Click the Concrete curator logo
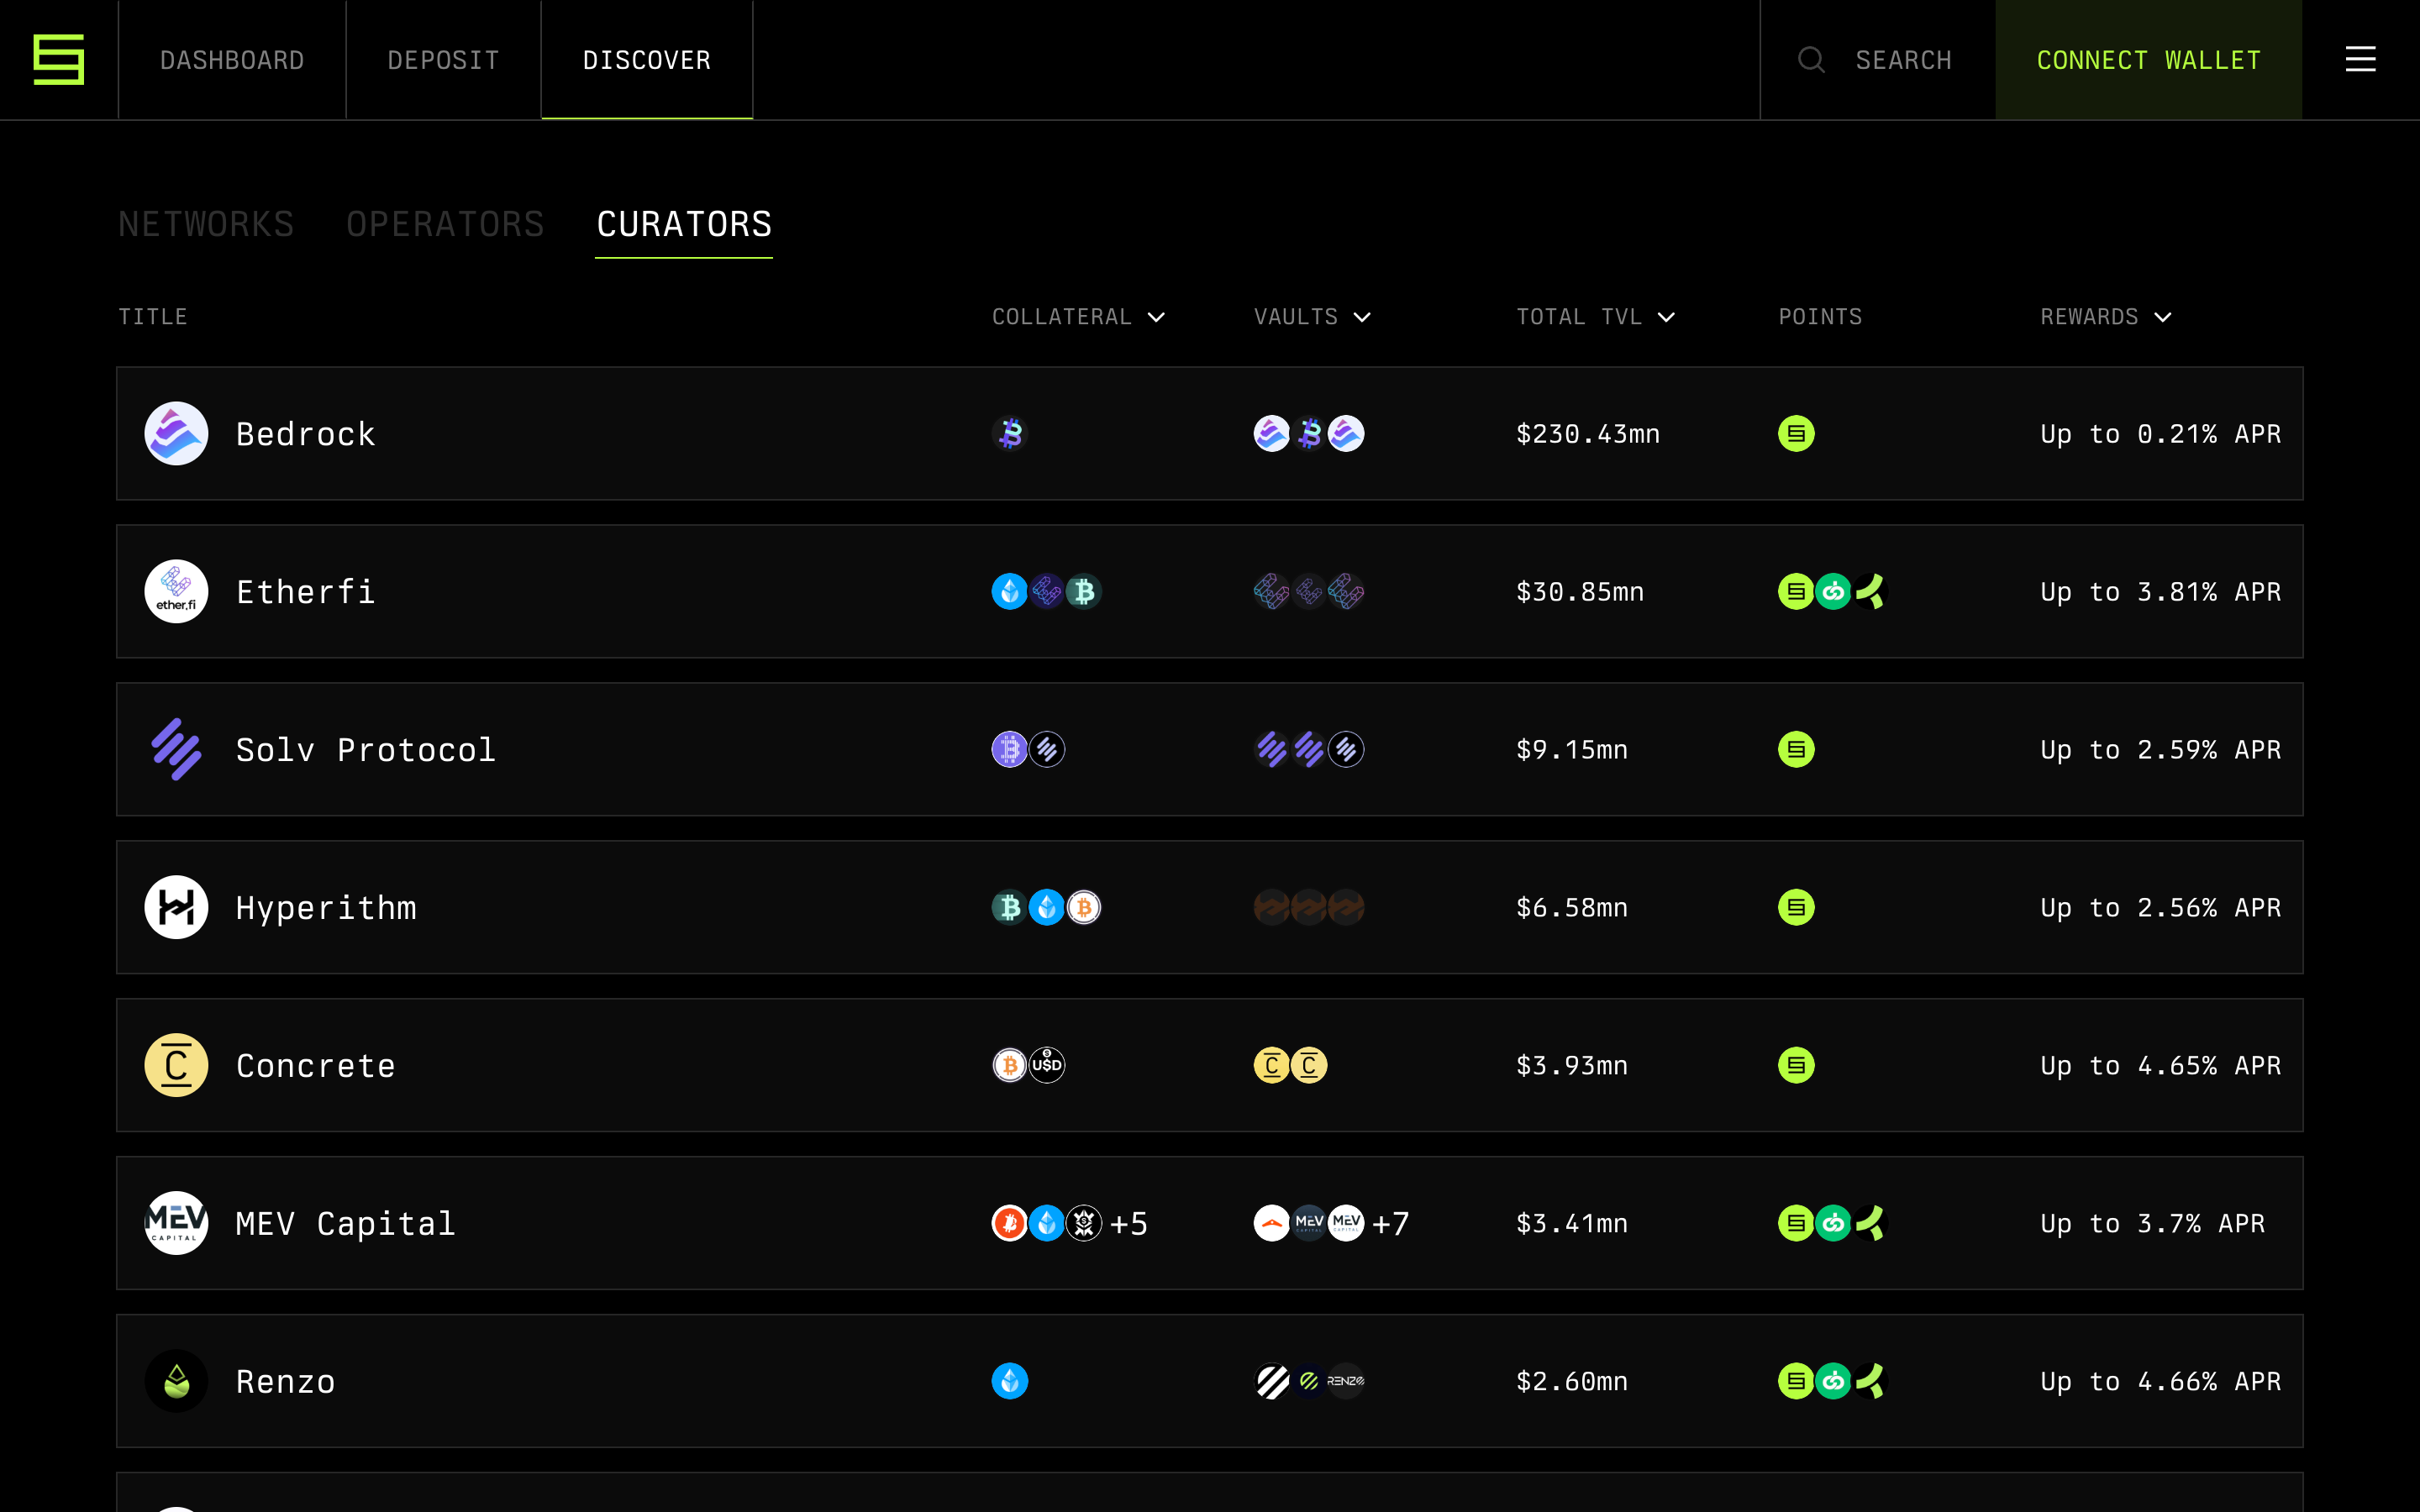 pos(176,1065)
